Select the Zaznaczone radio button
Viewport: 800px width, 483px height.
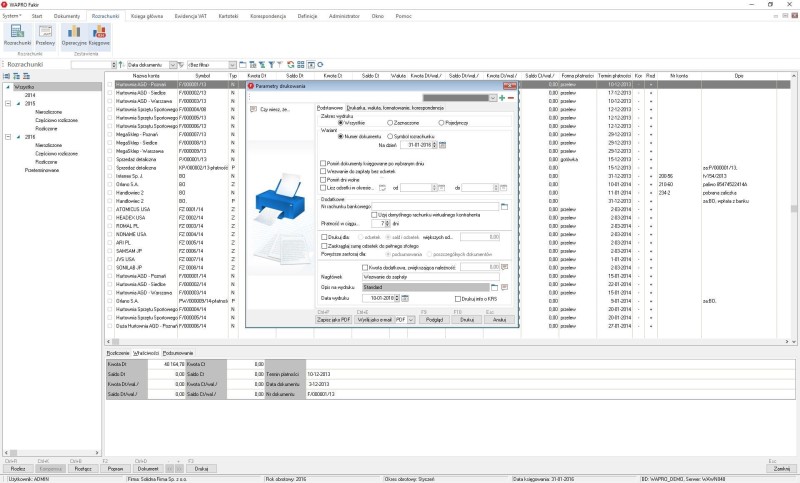[390, 122]
